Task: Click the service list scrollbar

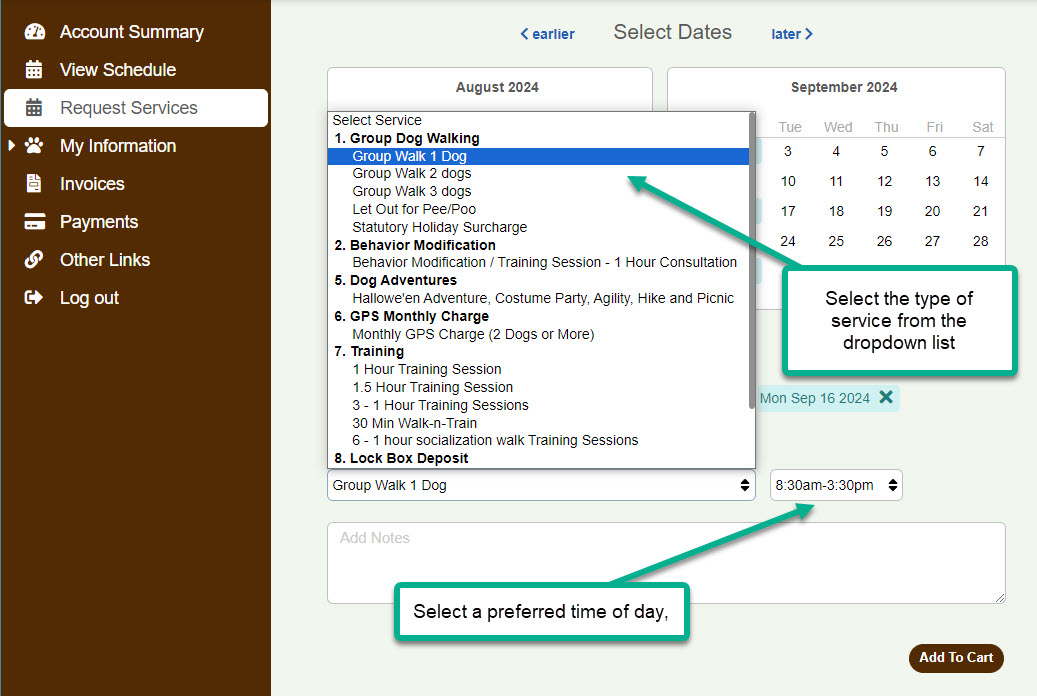Action: [x=752, y=260]
